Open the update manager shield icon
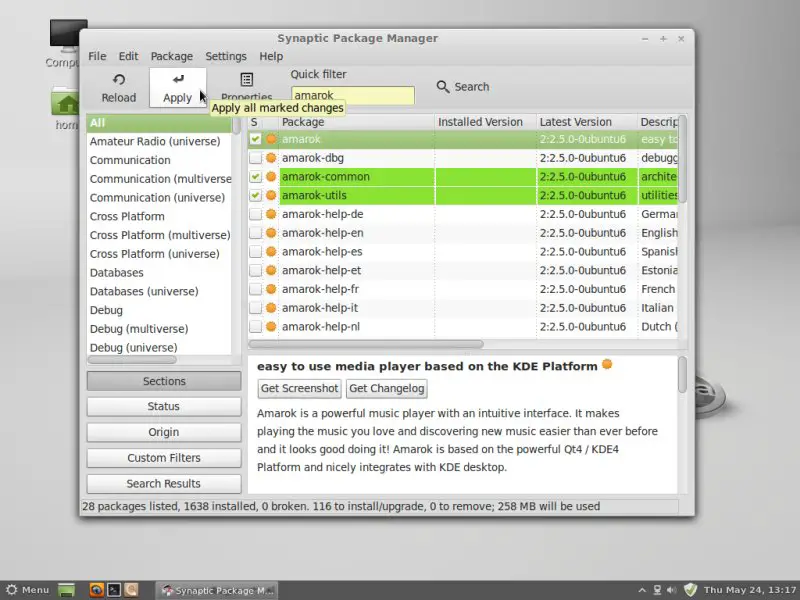The image size is (800, 600). (690, 590)
